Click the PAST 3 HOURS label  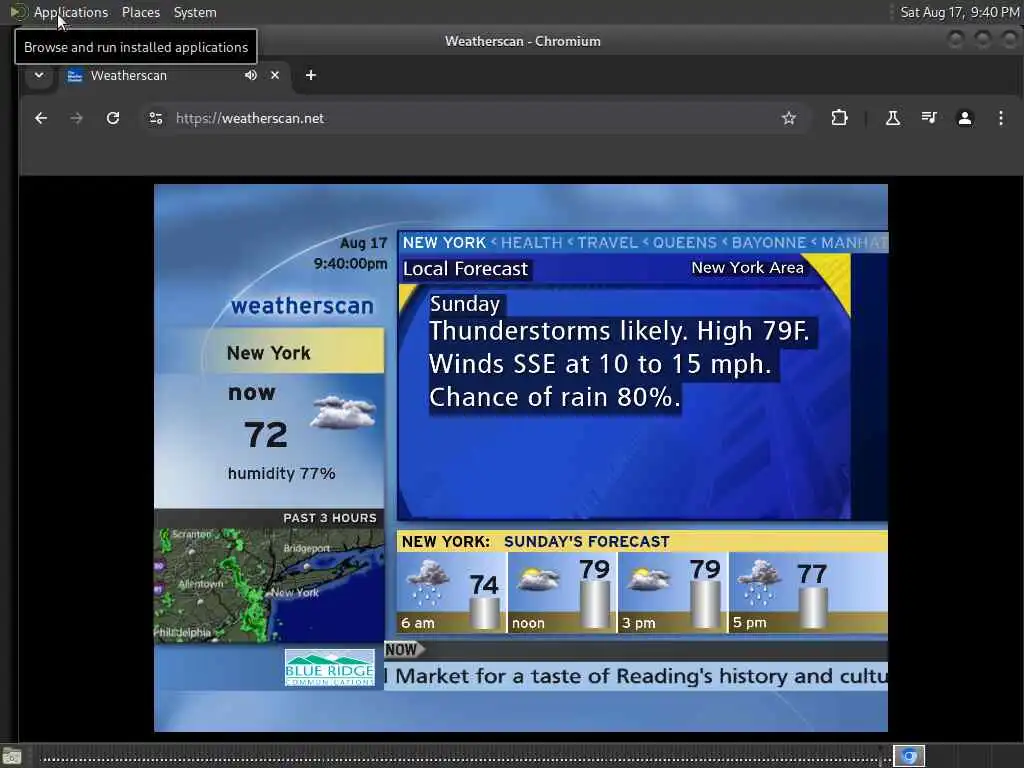(x=330, y=518)
